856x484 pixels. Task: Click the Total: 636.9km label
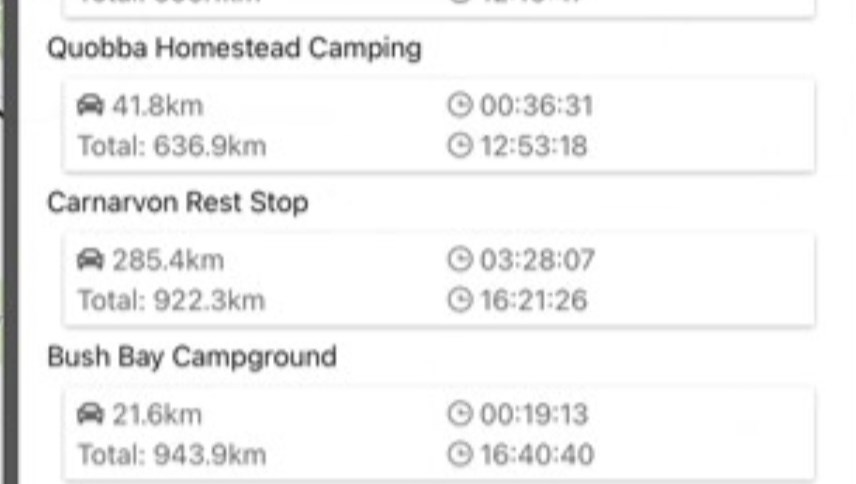point(172,146)
